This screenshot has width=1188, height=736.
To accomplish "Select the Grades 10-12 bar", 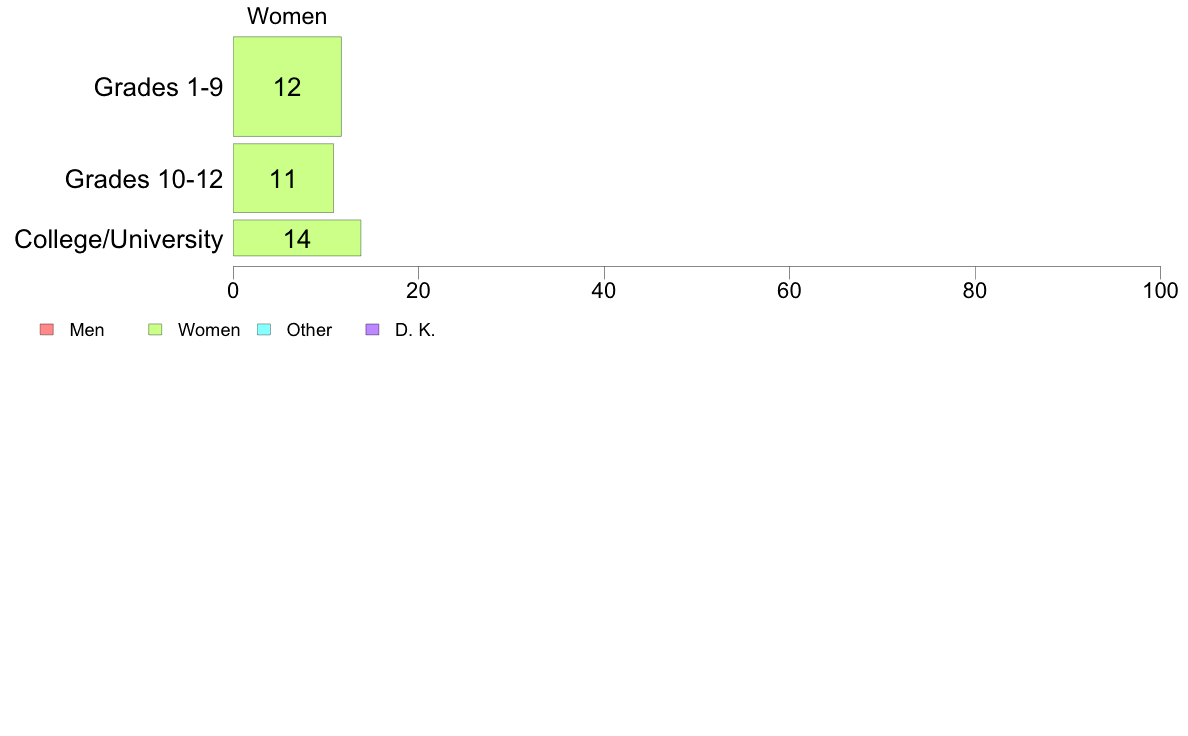I will point(283,178).
